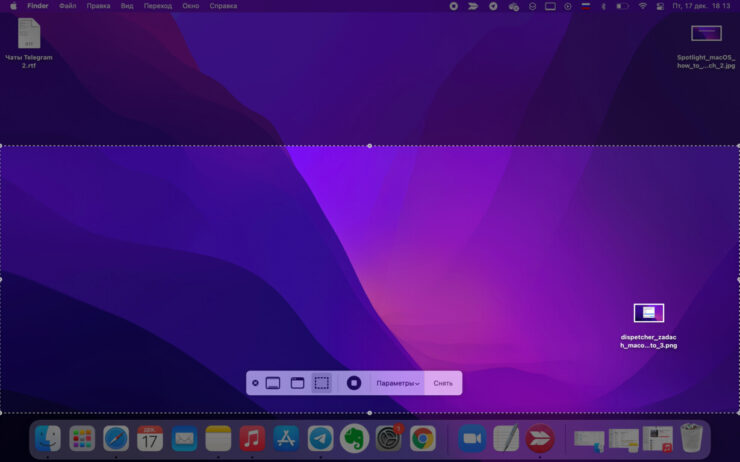Select the capture selected portion mode
The image size is (740, 462).
tap(321, 383)
